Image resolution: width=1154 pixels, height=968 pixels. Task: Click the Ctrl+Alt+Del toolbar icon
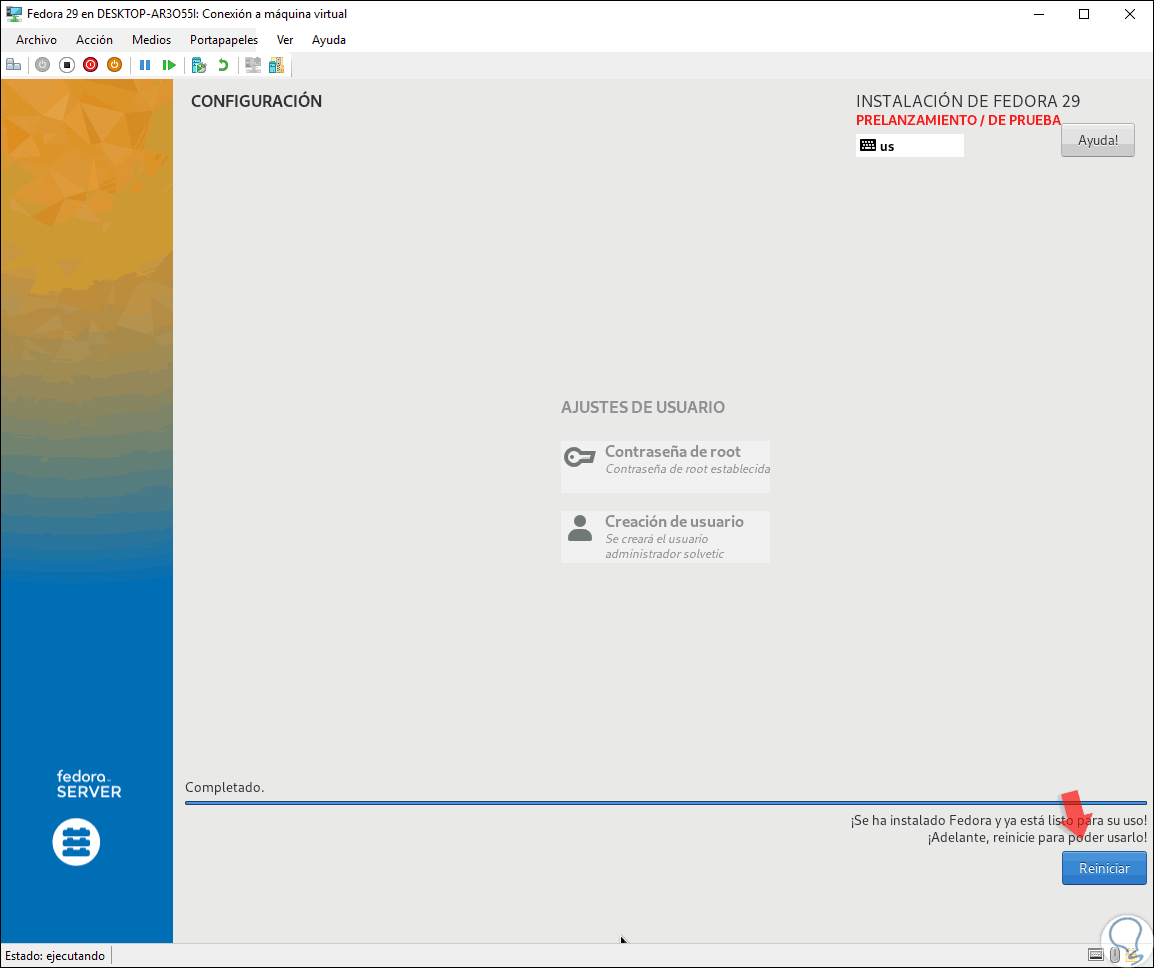[x=13, y=65]
